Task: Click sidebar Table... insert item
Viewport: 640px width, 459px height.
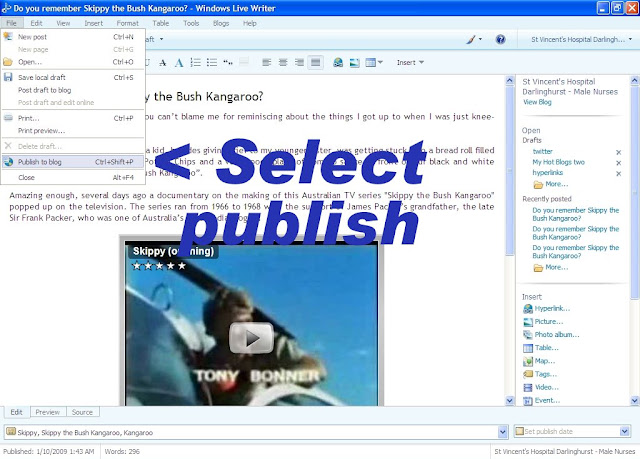Action: (x=541, y=348)
